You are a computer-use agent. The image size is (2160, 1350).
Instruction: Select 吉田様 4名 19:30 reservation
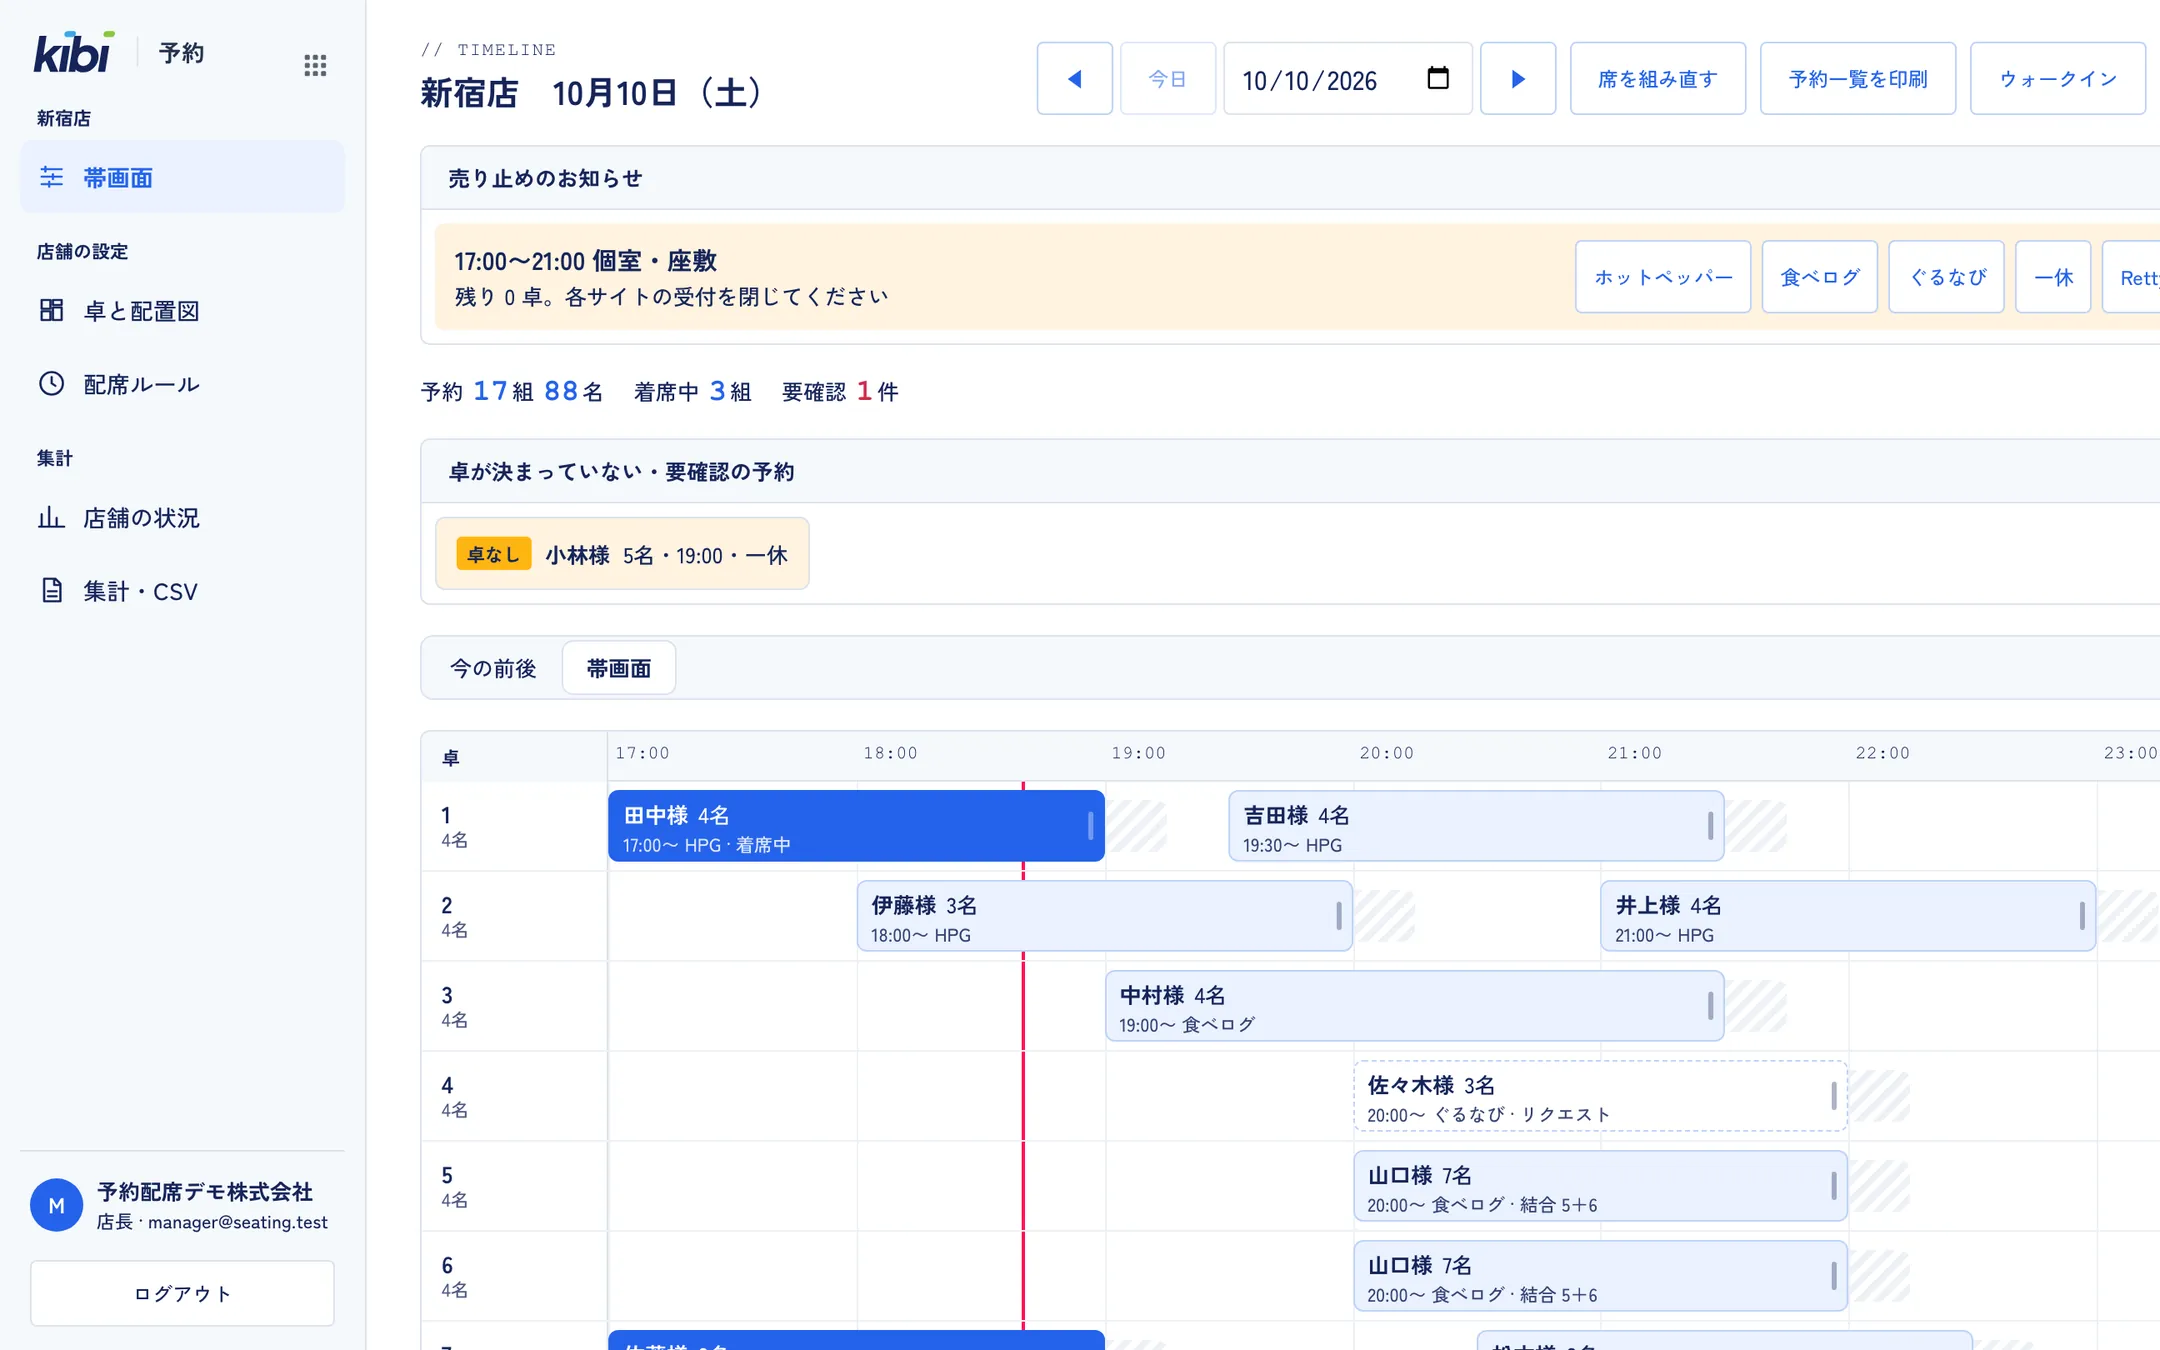1476,826
